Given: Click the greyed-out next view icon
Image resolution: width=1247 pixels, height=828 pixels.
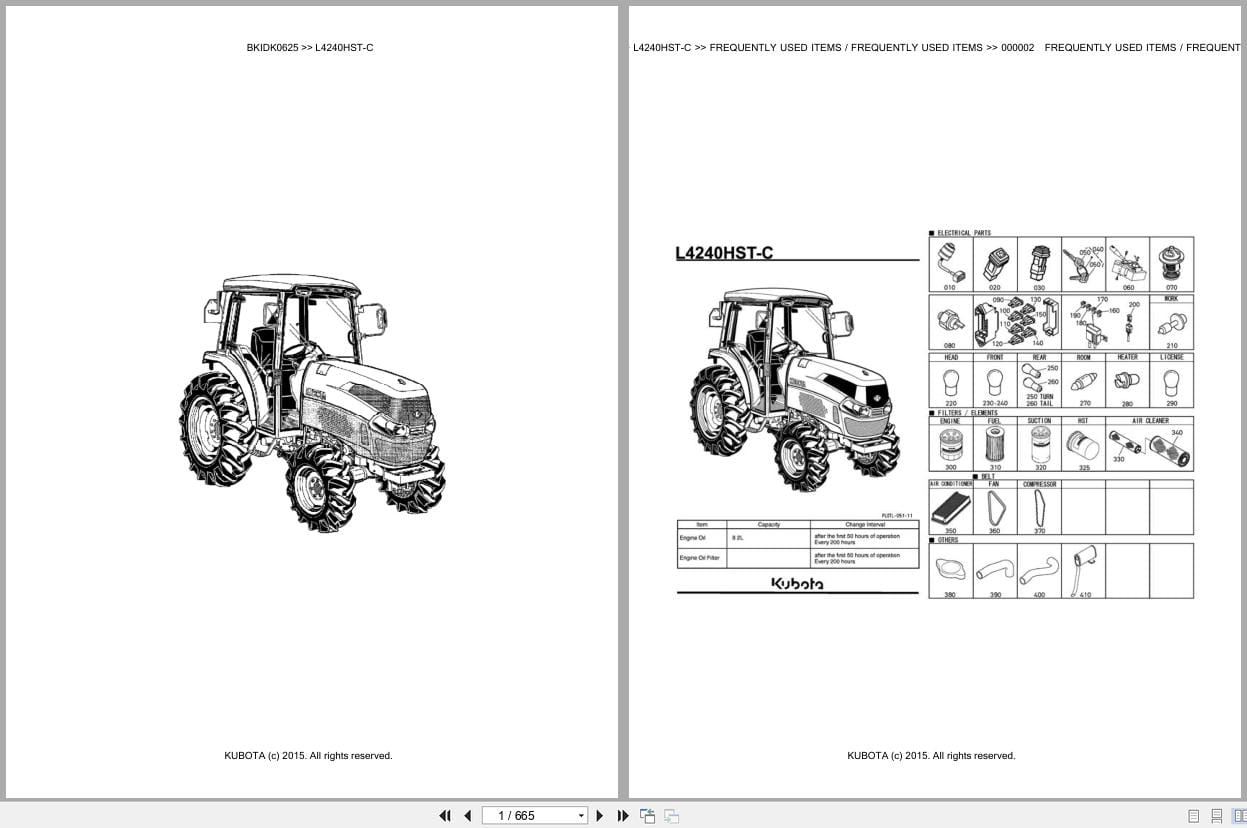Looking at the screenshot, I should click(671, 816).
